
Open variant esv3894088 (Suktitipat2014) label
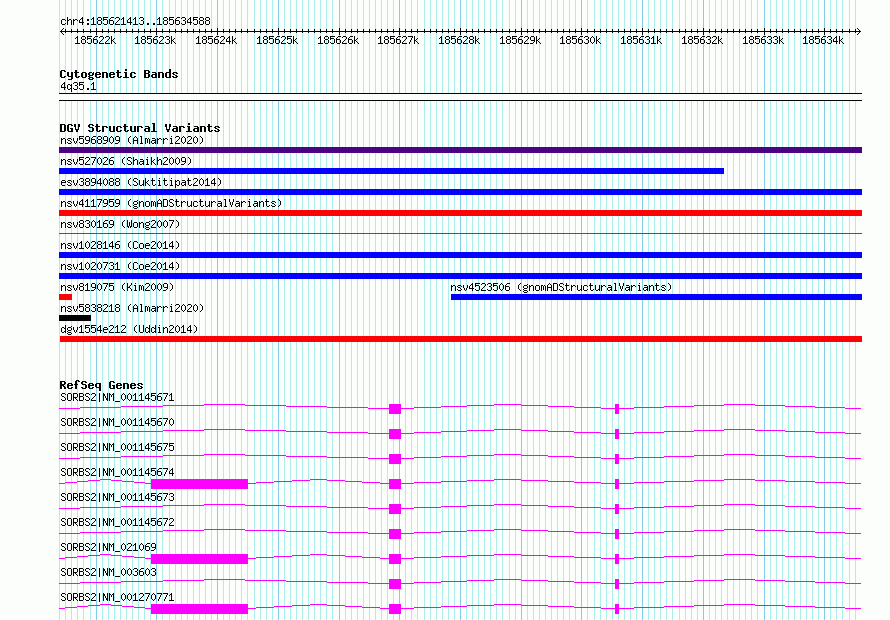141,182
